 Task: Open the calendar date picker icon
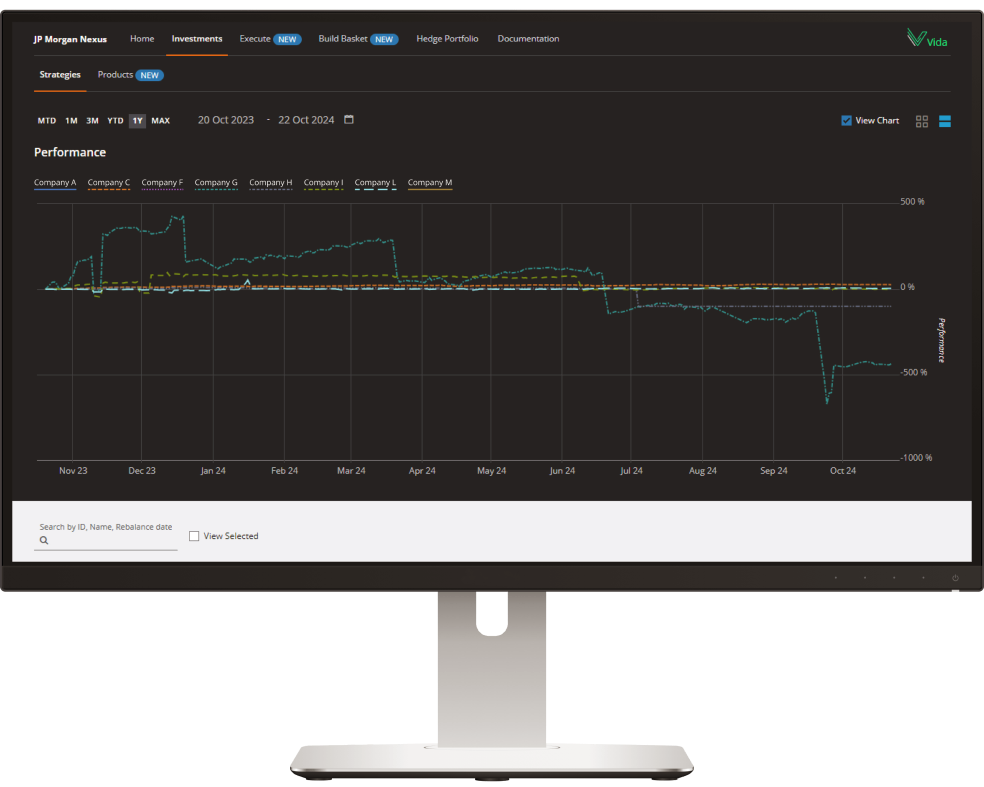tap(349, 120)
